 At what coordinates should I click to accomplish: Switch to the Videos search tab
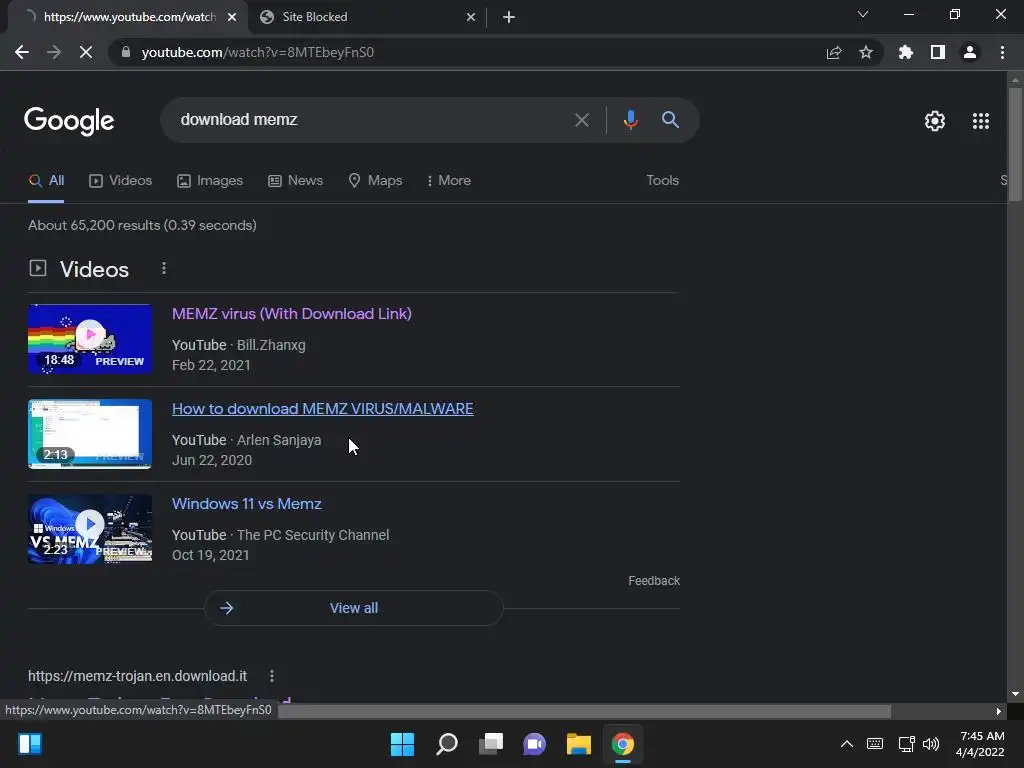click(121, 181)
